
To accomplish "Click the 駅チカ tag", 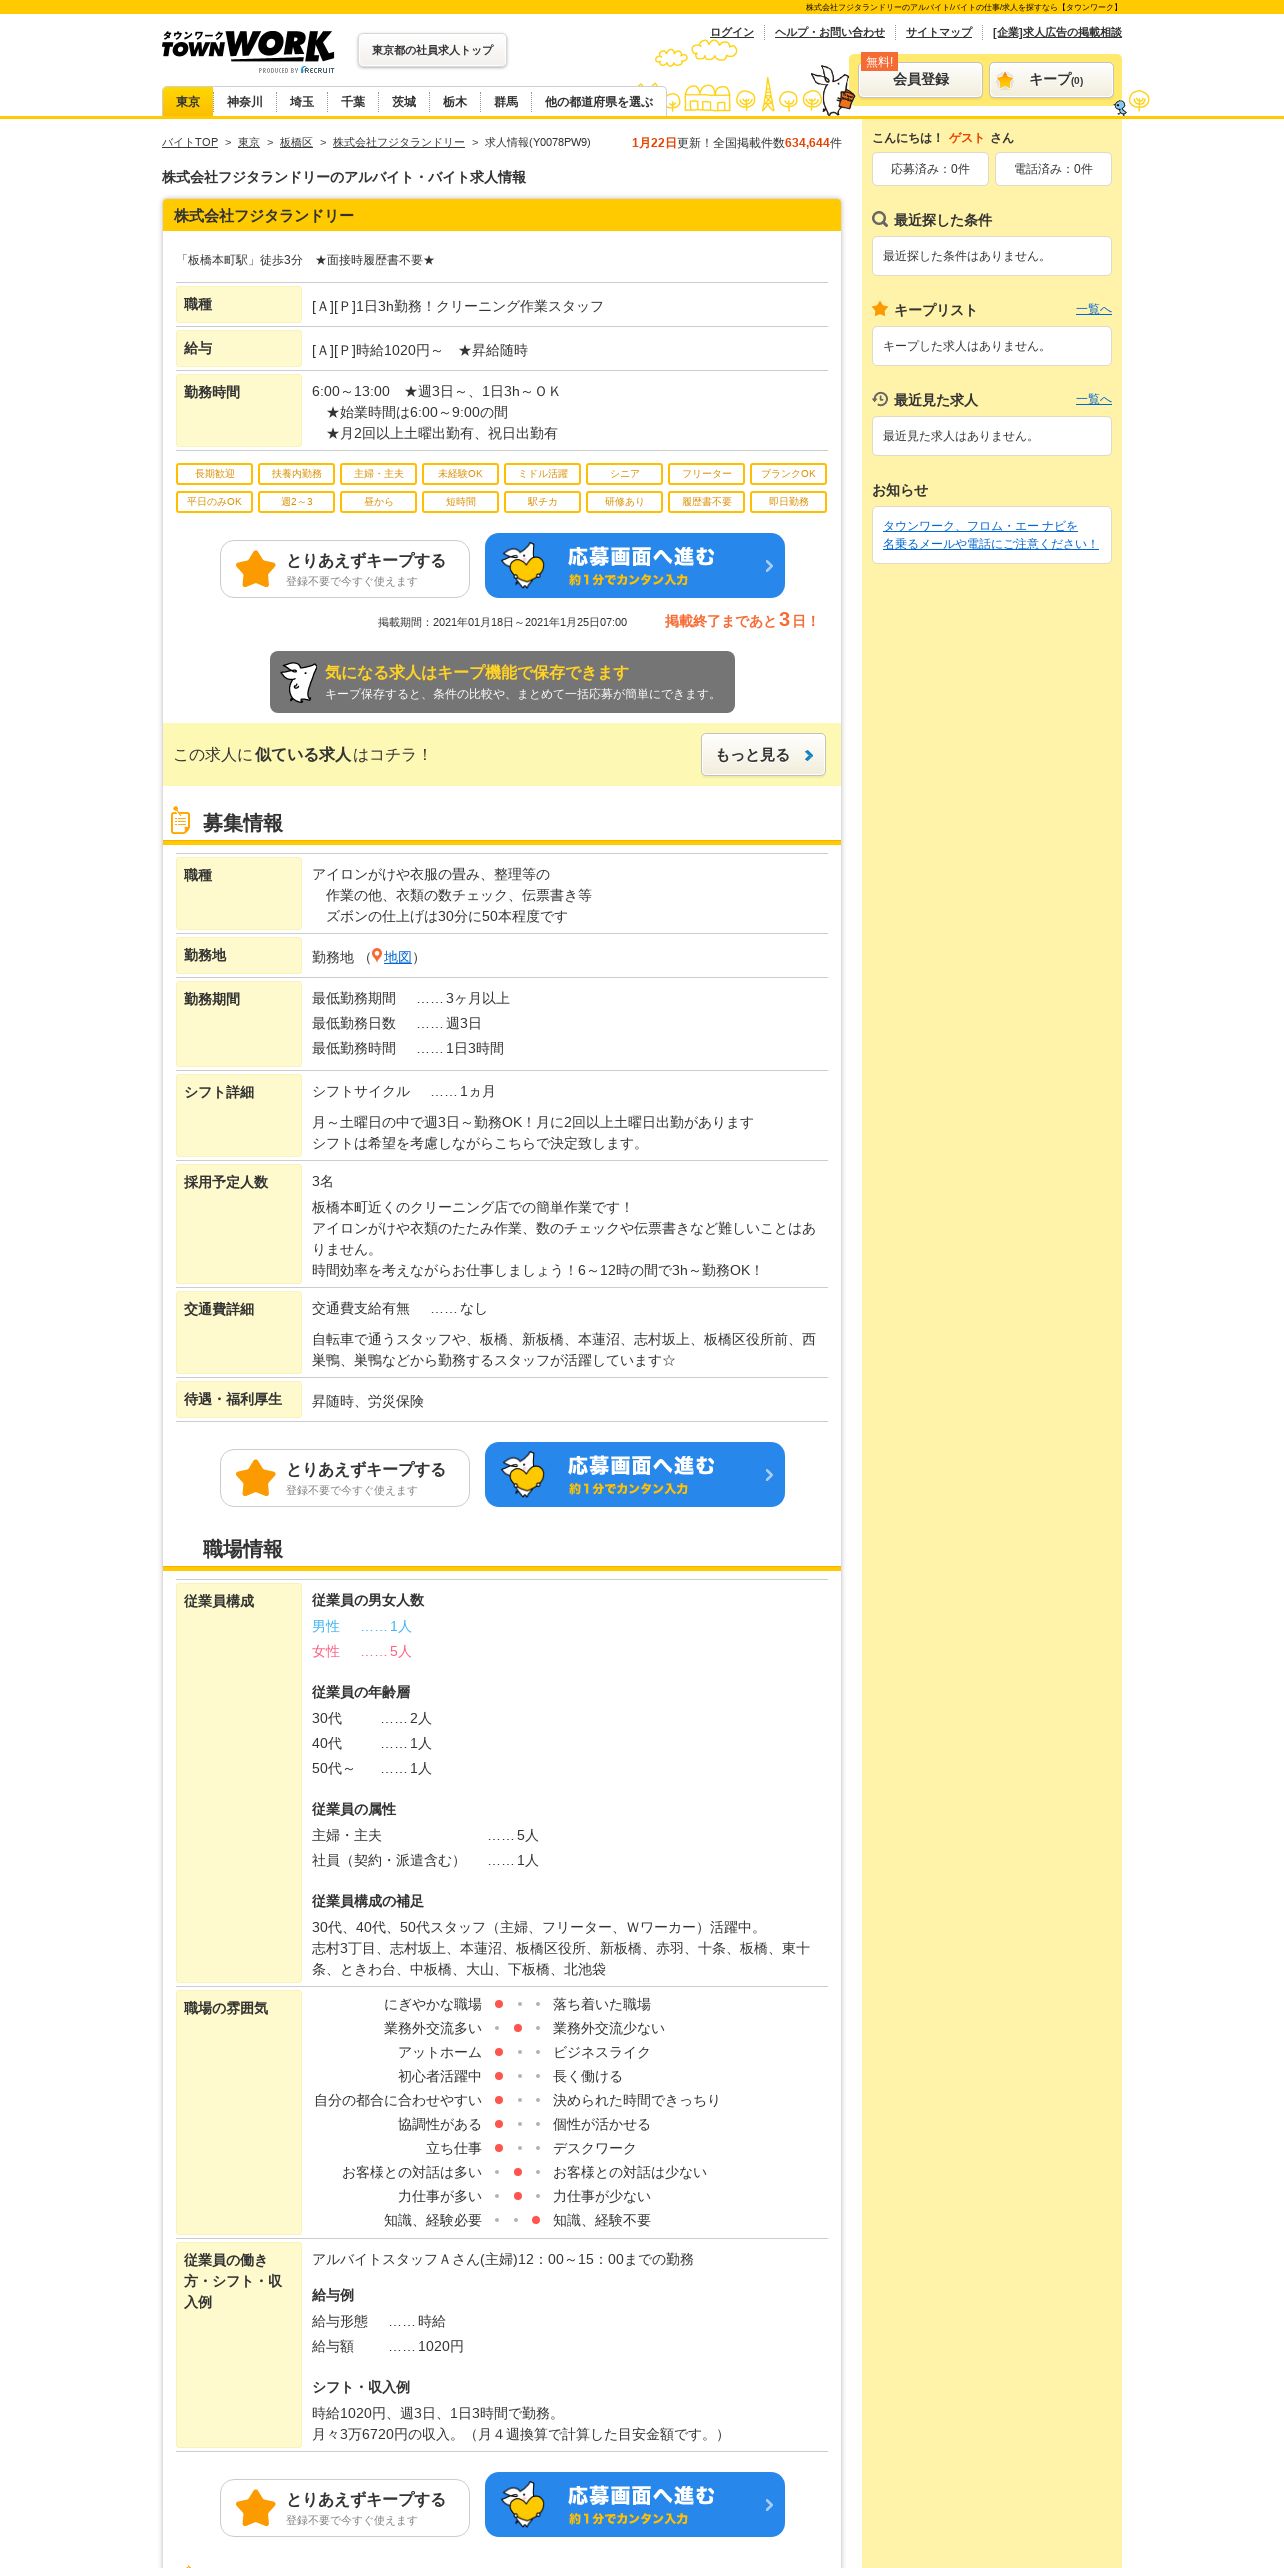I will coord(543,502).
